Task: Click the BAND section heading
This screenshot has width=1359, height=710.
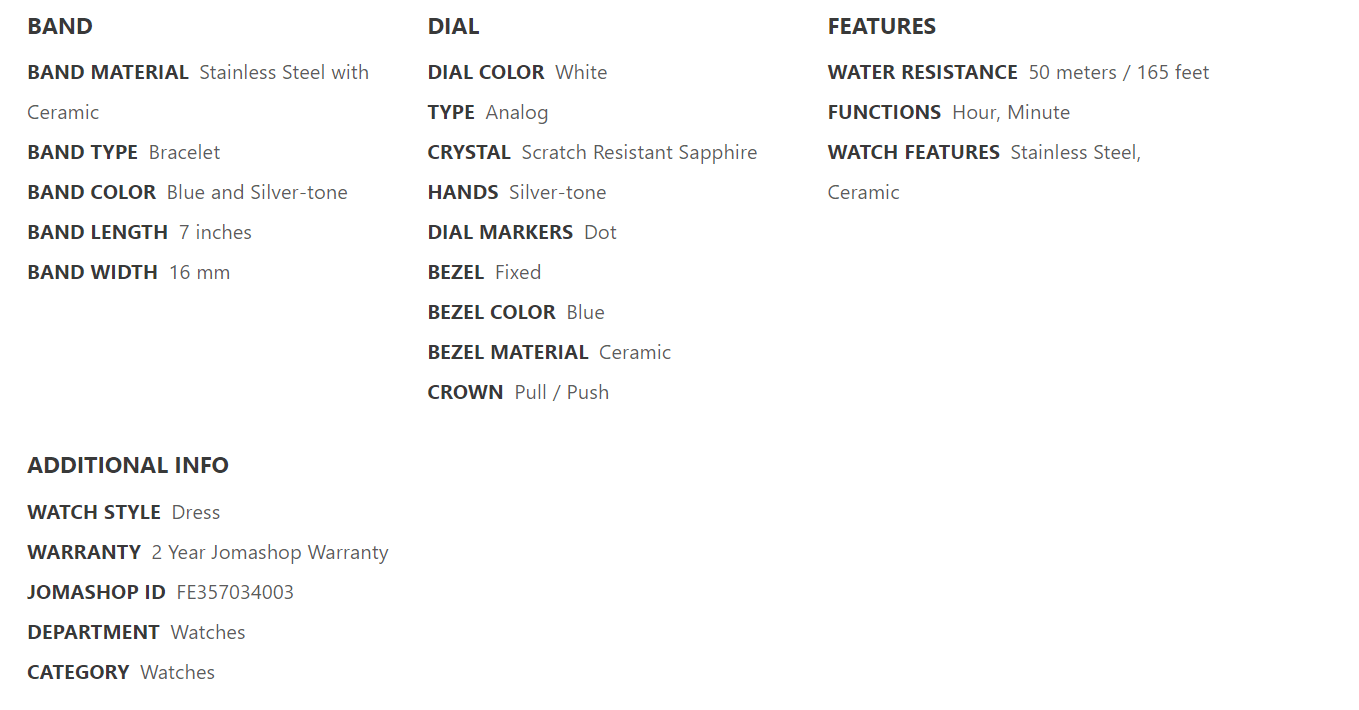Action: 60,27
